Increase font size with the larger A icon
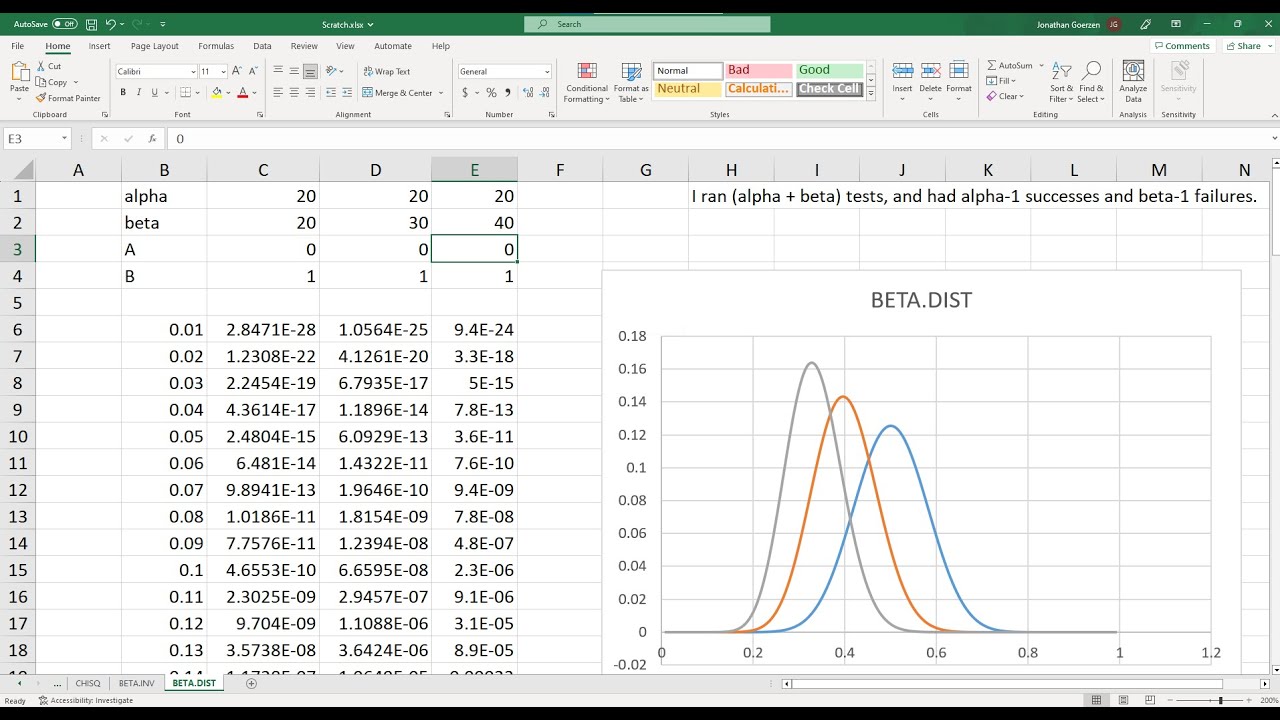 (236, 71)
